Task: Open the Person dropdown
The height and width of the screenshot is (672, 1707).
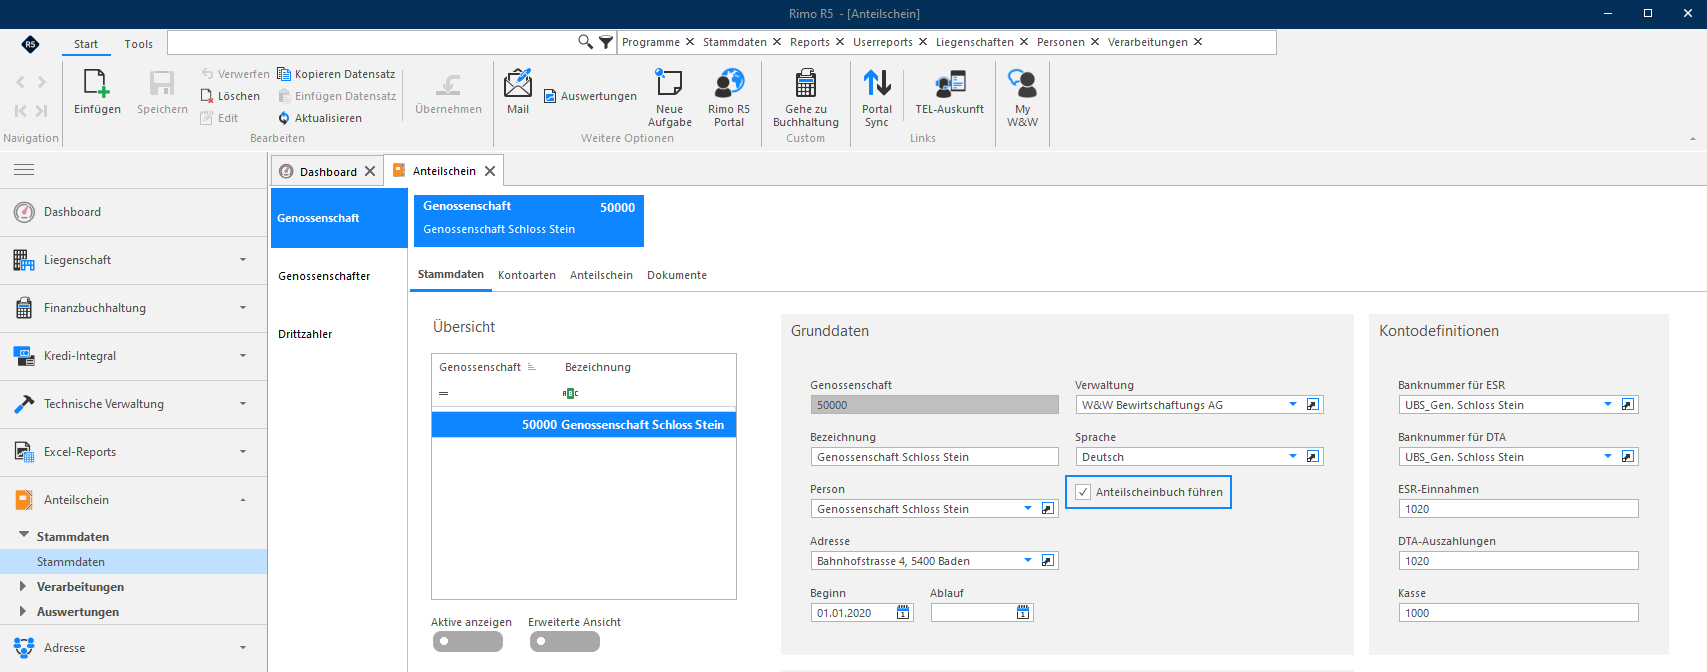Action: [1028, 509]
